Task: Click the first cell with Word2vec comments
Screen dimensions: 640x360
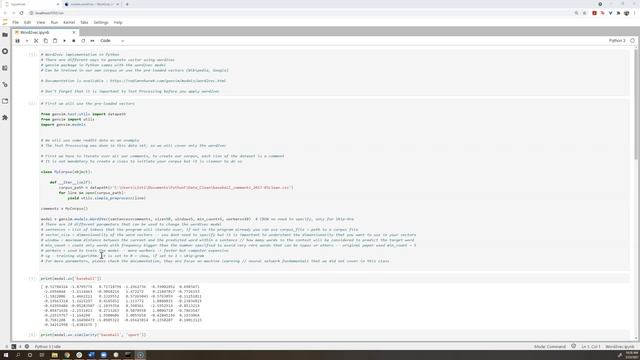Action: click(334, 73)
